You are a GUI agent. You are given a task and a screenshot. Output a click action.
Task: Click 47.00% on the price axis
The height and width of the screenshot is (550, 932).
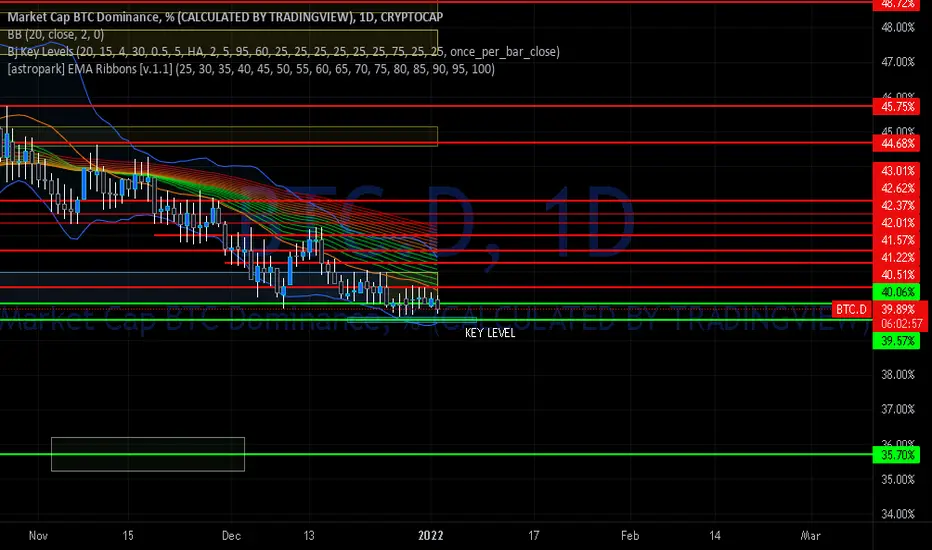pos(898,62)
